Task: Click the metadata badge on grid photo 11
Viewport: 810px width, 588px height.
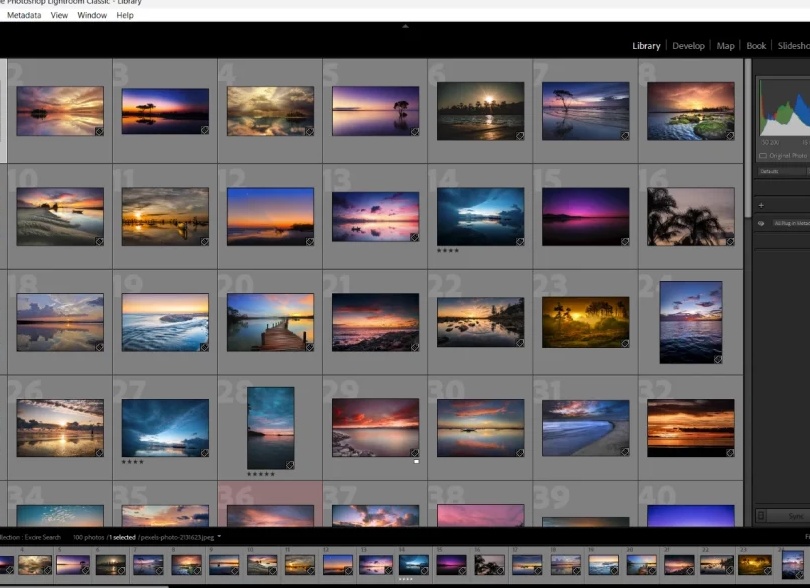Action: 205,241
